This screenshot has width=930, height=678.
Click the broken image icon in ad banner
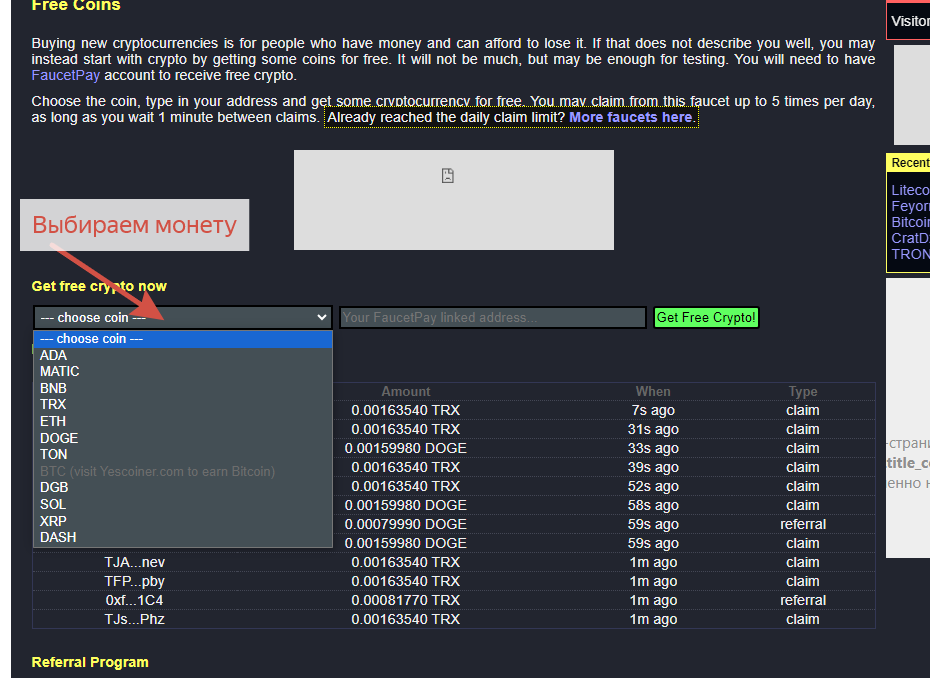pos(448,176)
